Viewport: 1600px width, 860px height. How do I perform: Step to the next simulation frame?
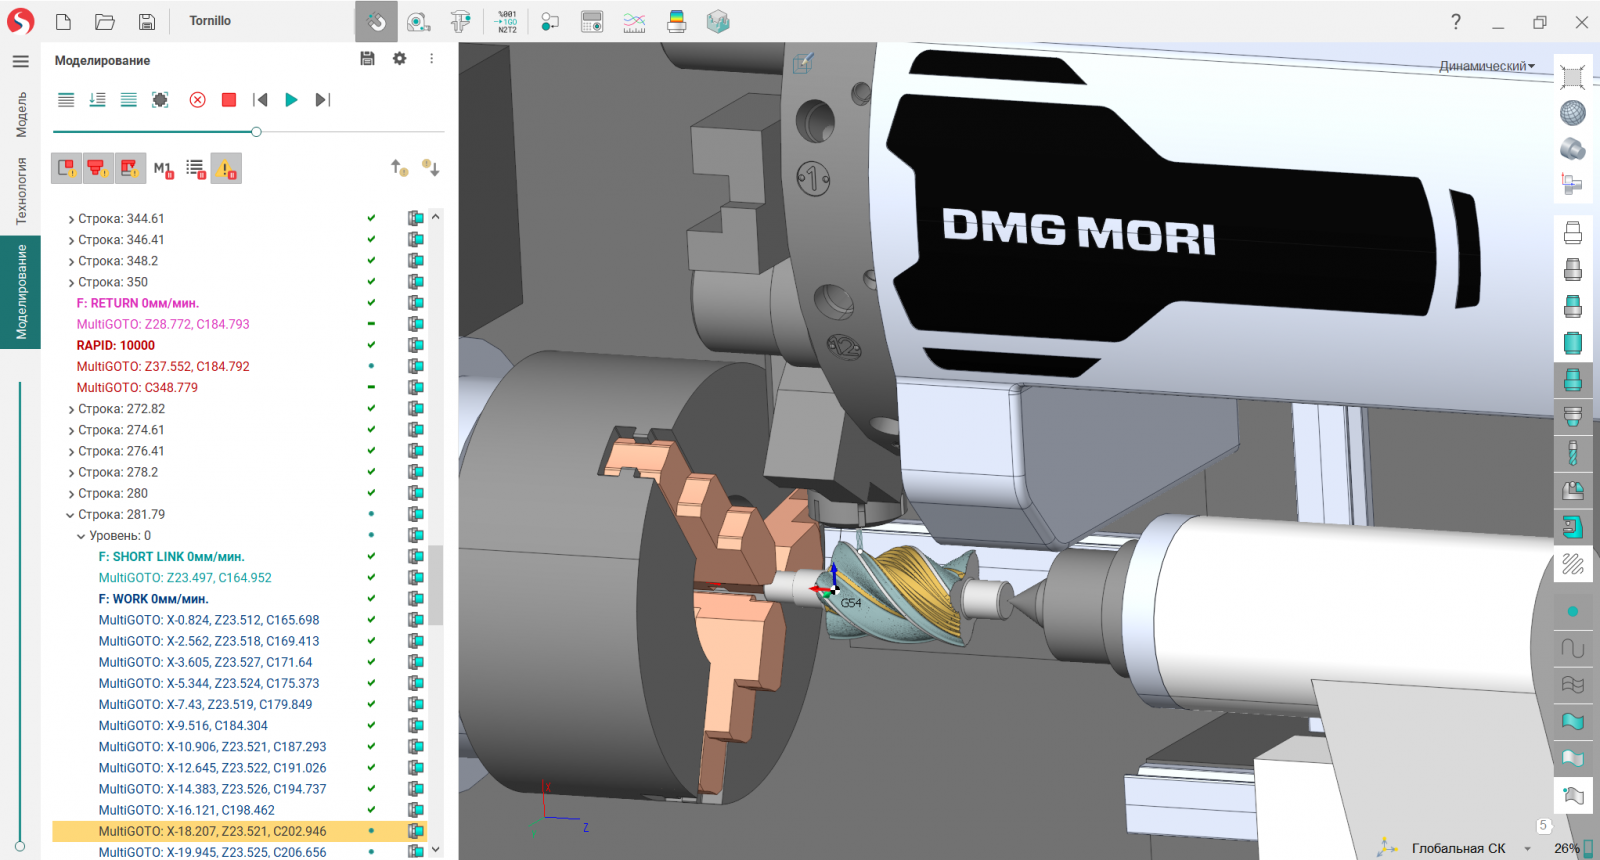tap(322, 100)
